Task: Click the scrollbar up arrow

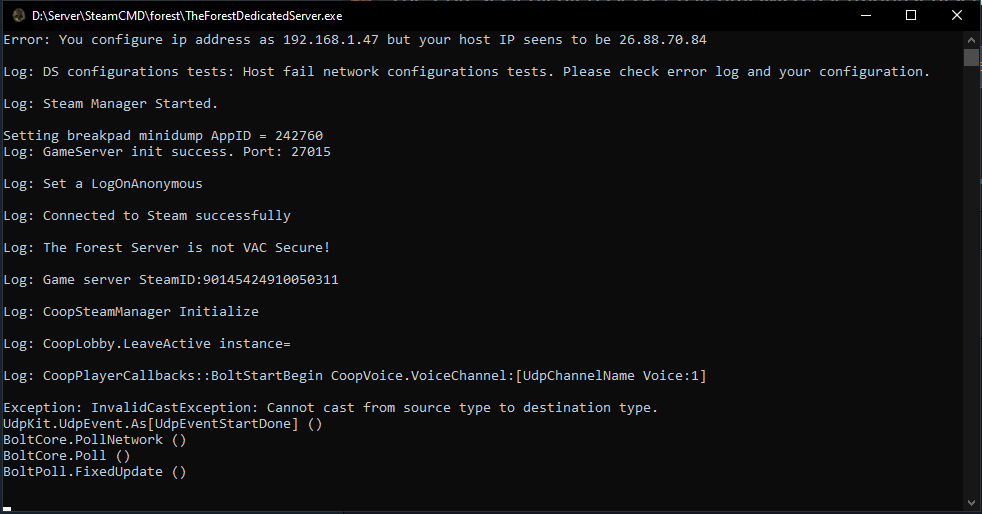Action: click(971, 40)
